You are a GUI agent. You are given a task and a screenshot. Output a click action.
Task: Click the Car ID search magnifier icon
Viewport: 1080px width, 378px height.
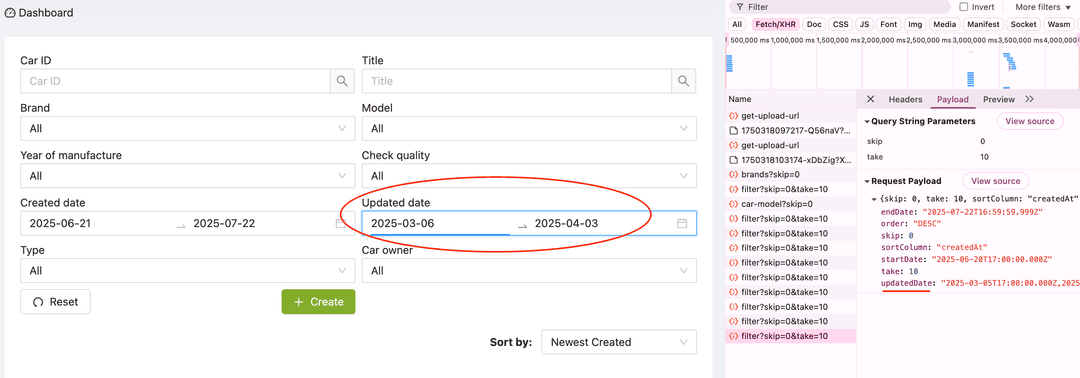coord(342,81)
